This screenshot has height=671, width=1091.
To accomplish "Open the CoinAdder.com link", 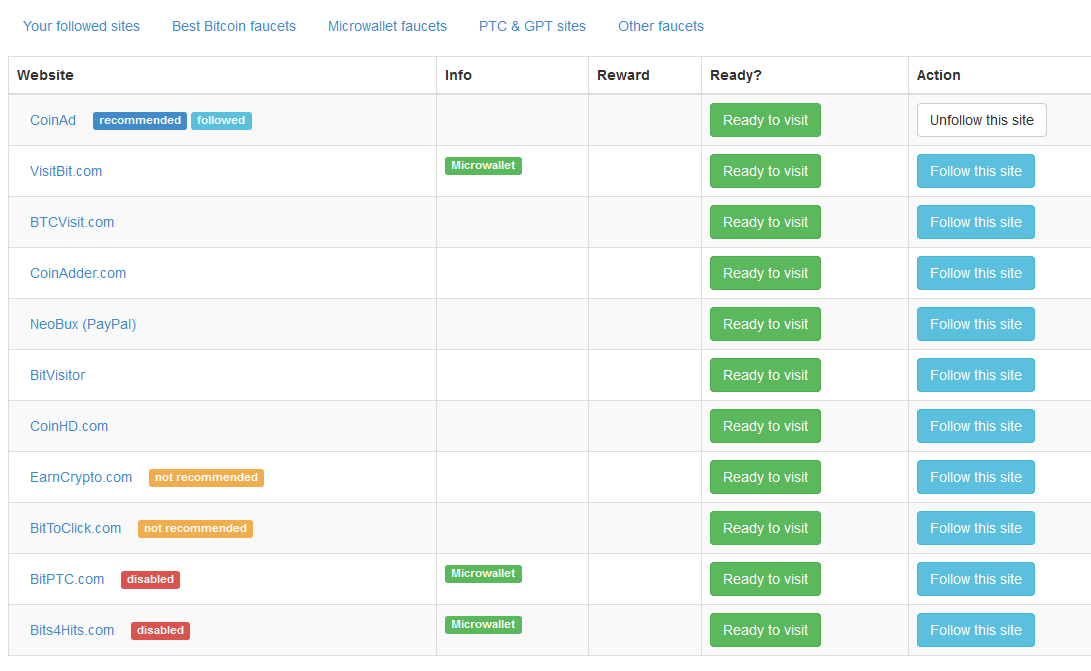I will pos(78,273).
